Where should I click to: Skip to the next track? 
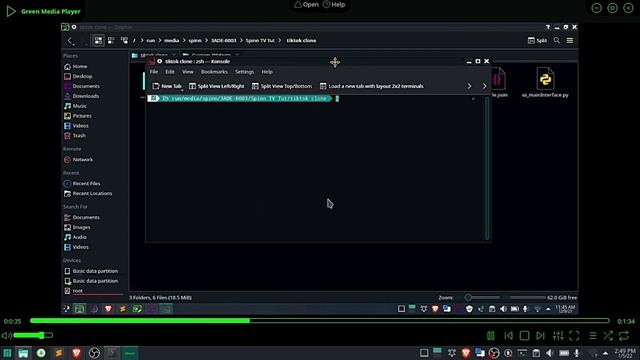[x=540, y=336]
